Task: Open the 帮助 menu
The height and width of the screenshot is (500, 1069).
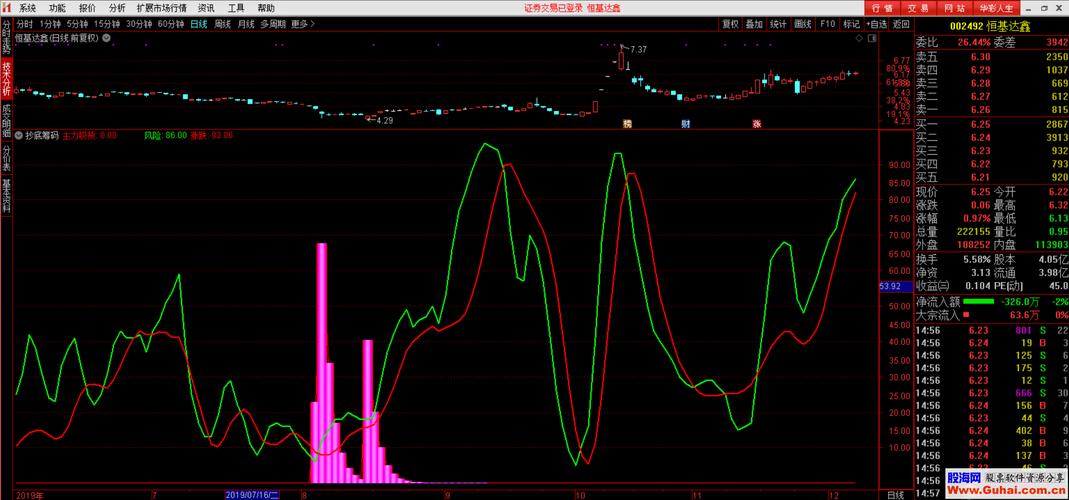Action: [266, 8]
